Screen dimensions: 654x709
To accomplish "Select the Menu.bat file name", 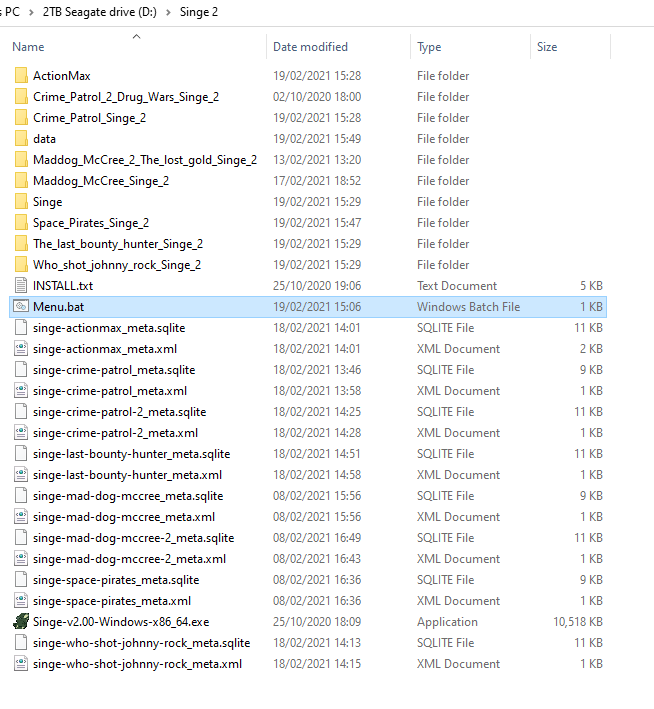I will click(x=58, y=307).
